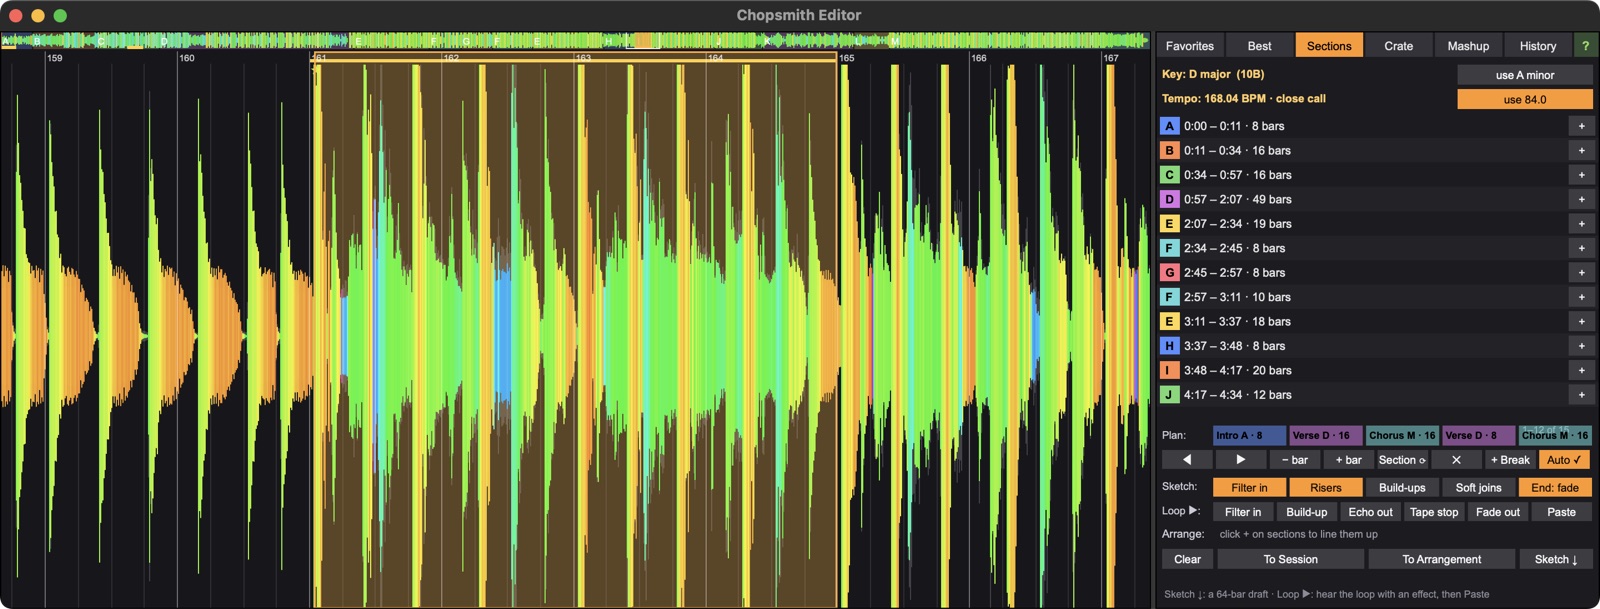1600x609 pixels.
Task: Click the Key: D major (10B) label
Action: tap(1213, 74)
